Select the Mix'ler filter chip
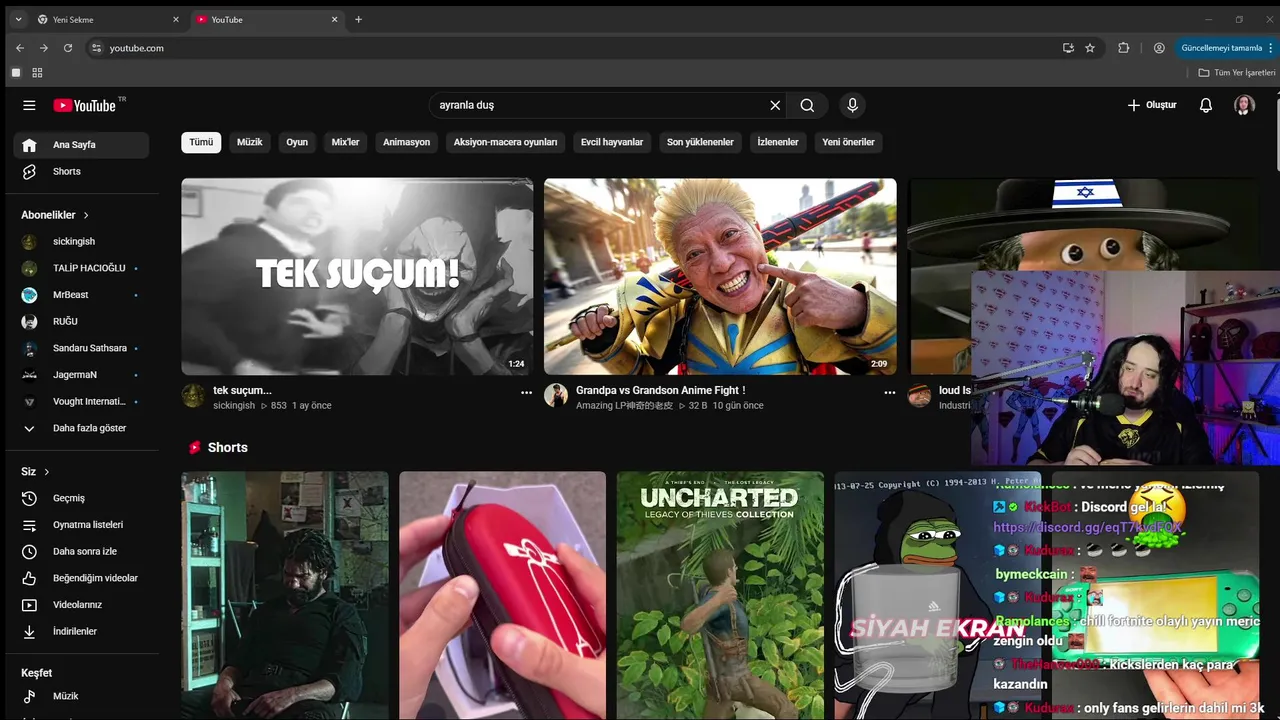Image resolution: width=1280 pixels, height=720 pixels. coord(345,142)
